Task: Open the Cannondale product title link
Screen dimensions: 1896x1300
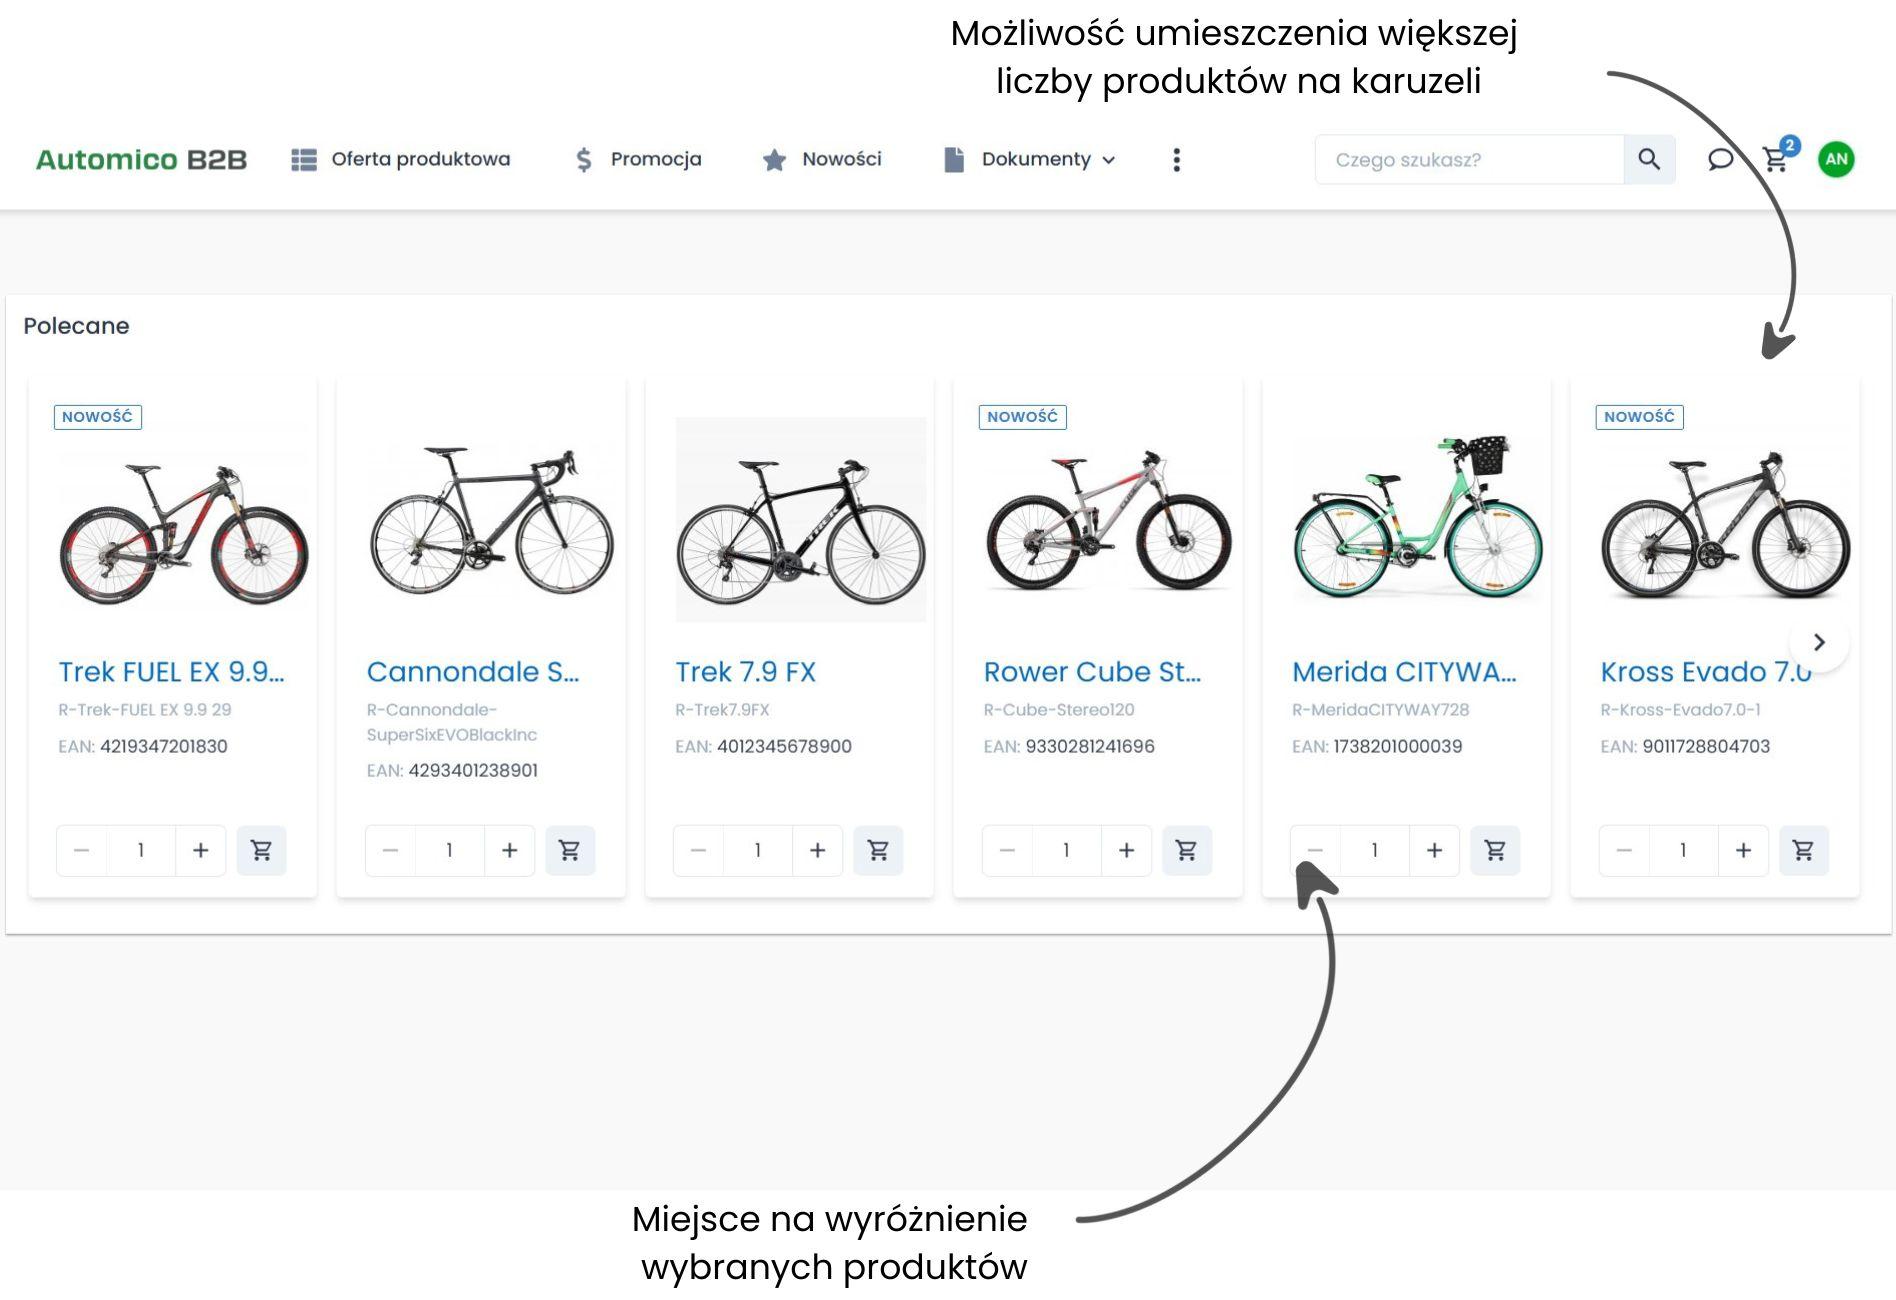Action: pyautogui.click(x=472, y=672)
